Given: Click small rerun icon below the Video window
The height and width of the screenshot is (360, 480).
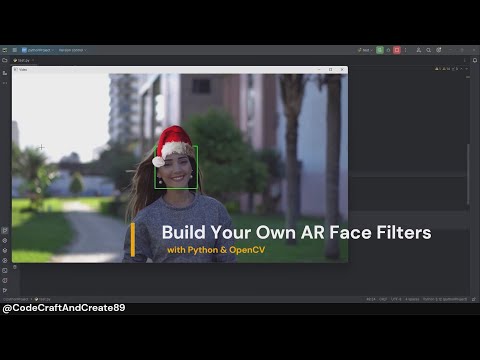Looking at the screenshot, I should 15,267.
